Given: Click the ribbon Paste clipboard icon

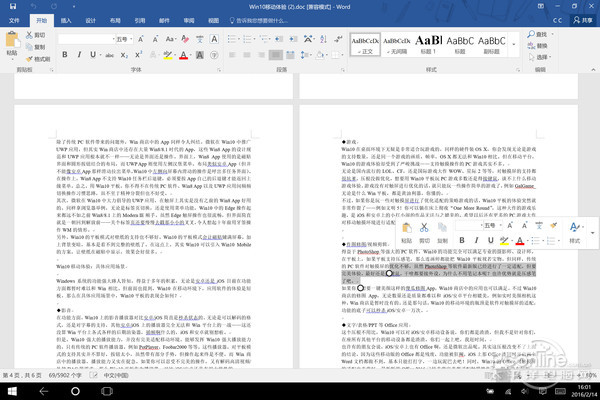Looking at the screenshot, I should pyautogui.click(x=12, y=40).
